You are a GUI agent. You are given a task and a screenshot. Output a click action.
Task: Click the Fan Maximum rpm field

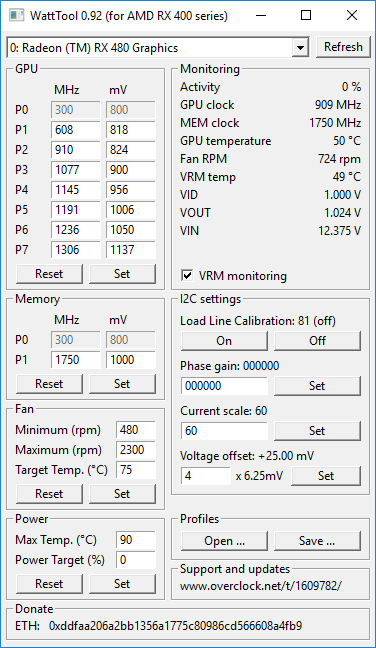(x=136, y=450)
